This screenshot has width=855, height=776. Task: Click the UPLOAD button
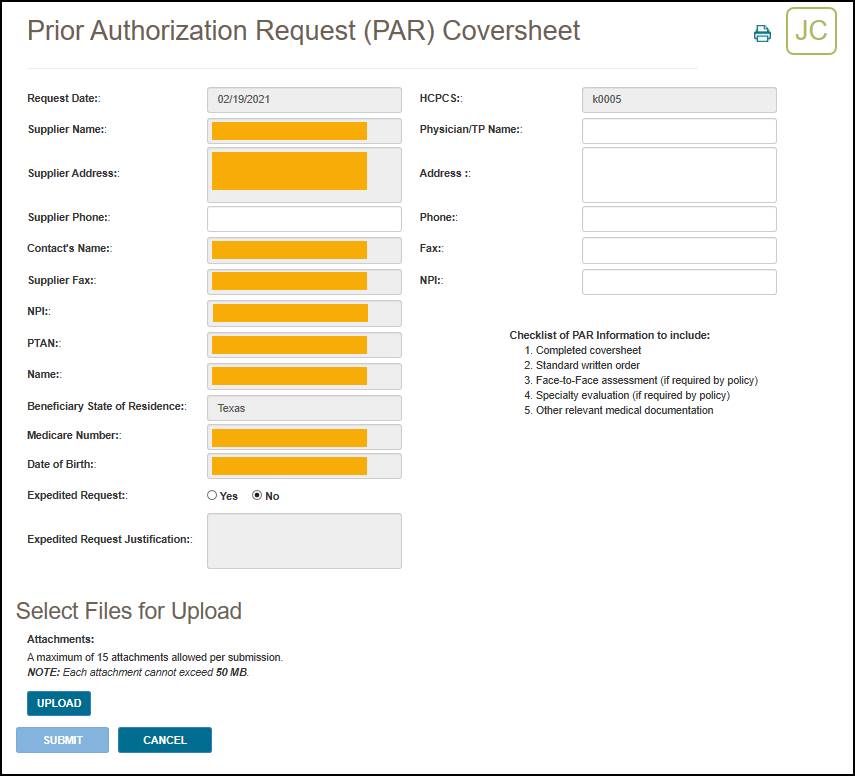pyautogui.click(x=58, y=703)
